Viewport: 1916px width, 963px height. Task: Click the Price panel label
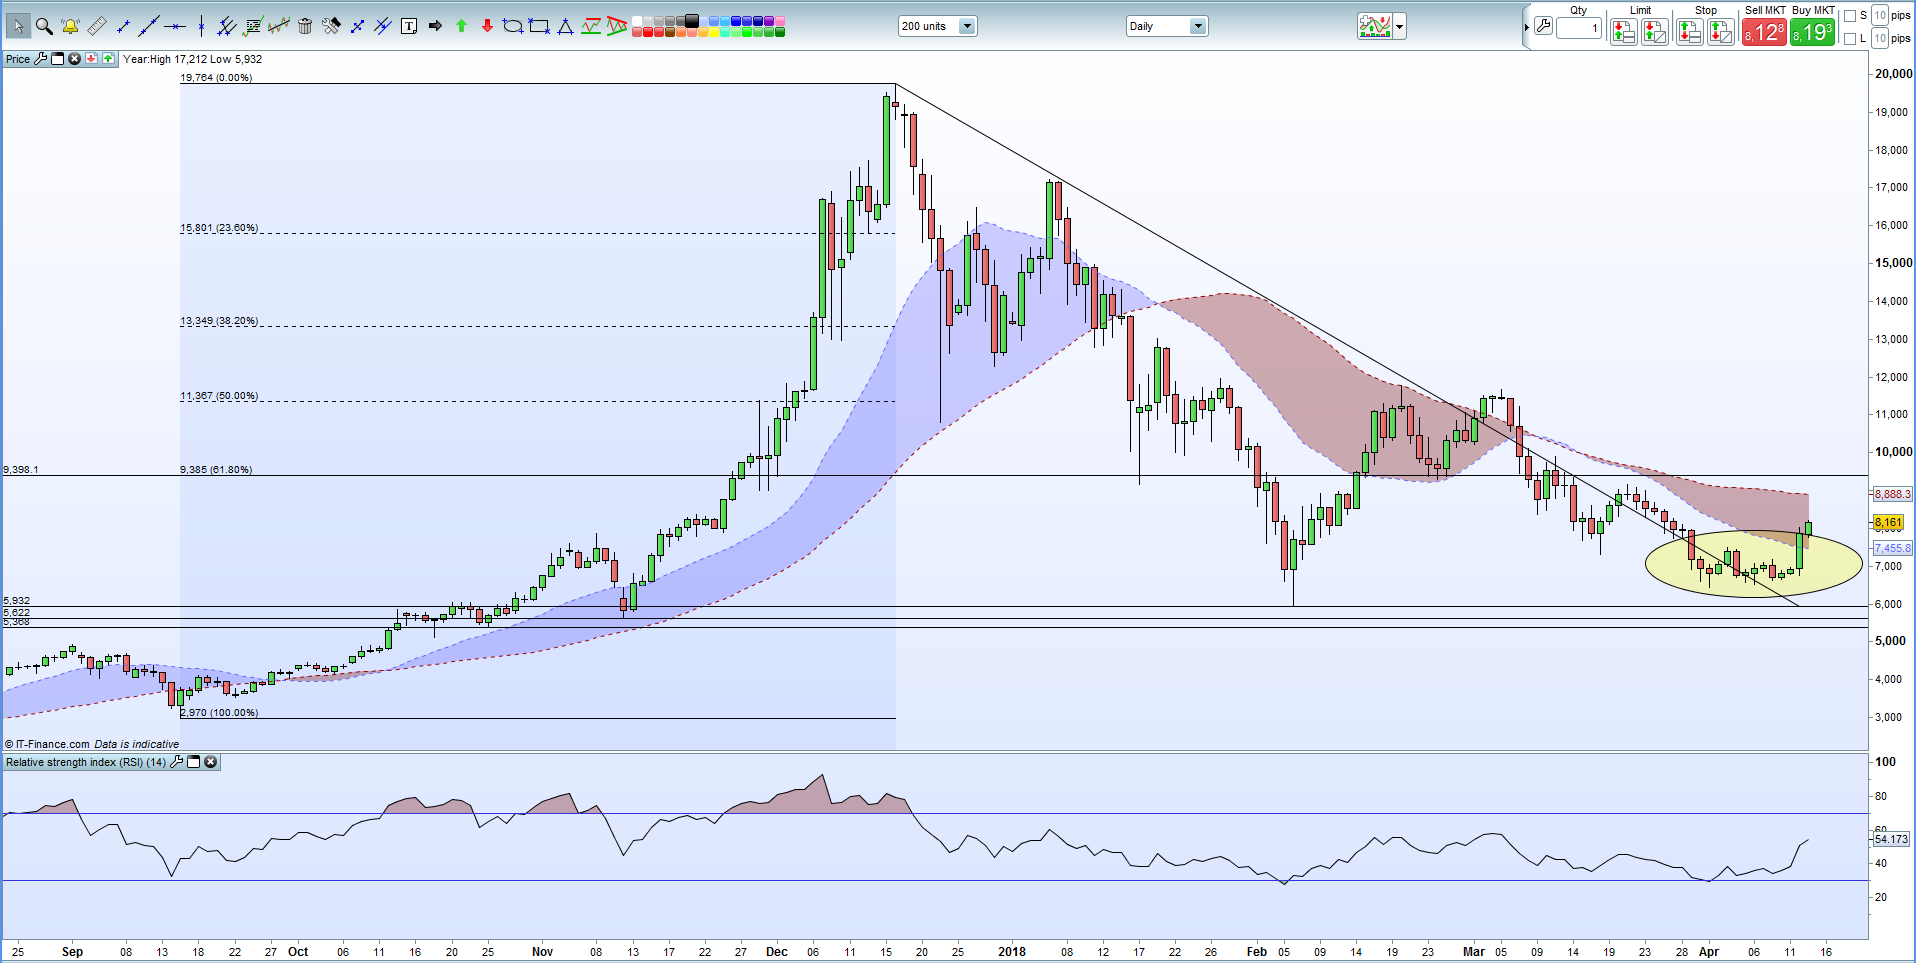pos(18,59)
